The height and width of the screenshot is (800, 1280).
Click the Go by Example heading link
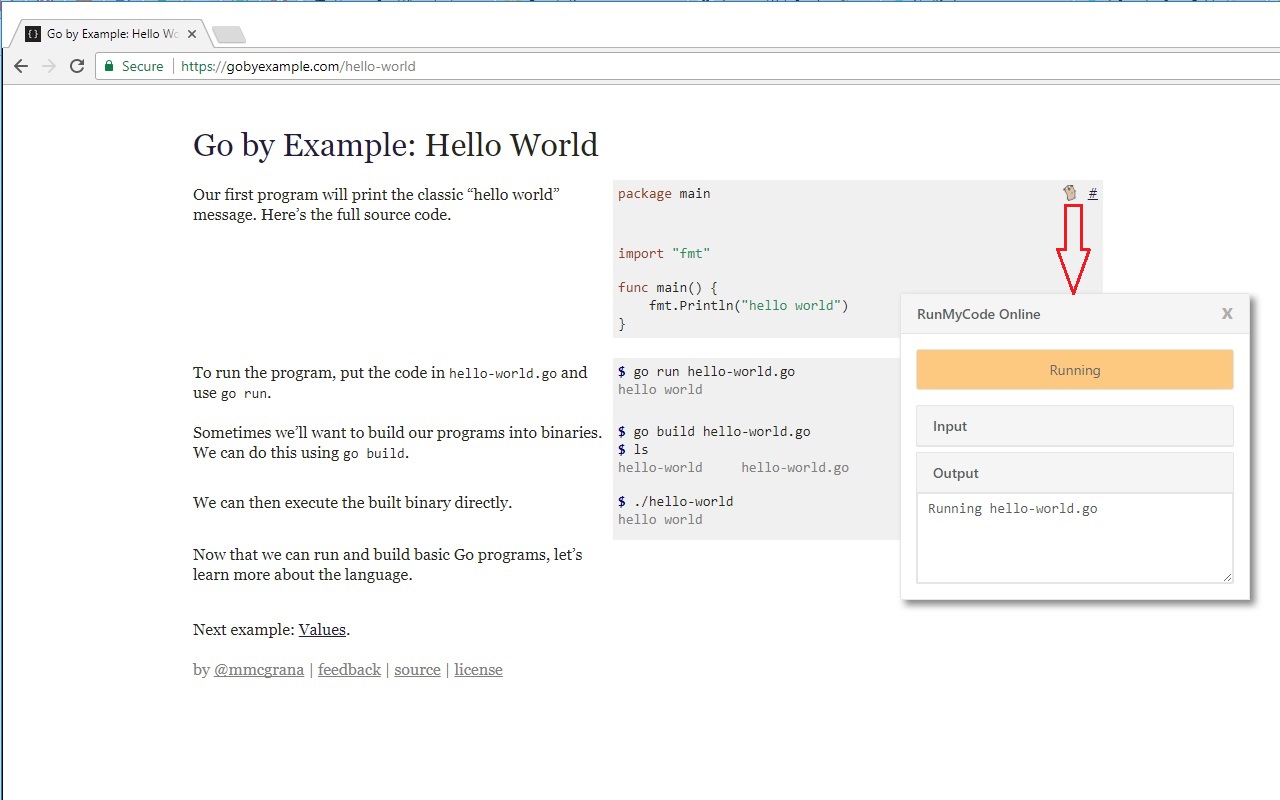299,145
